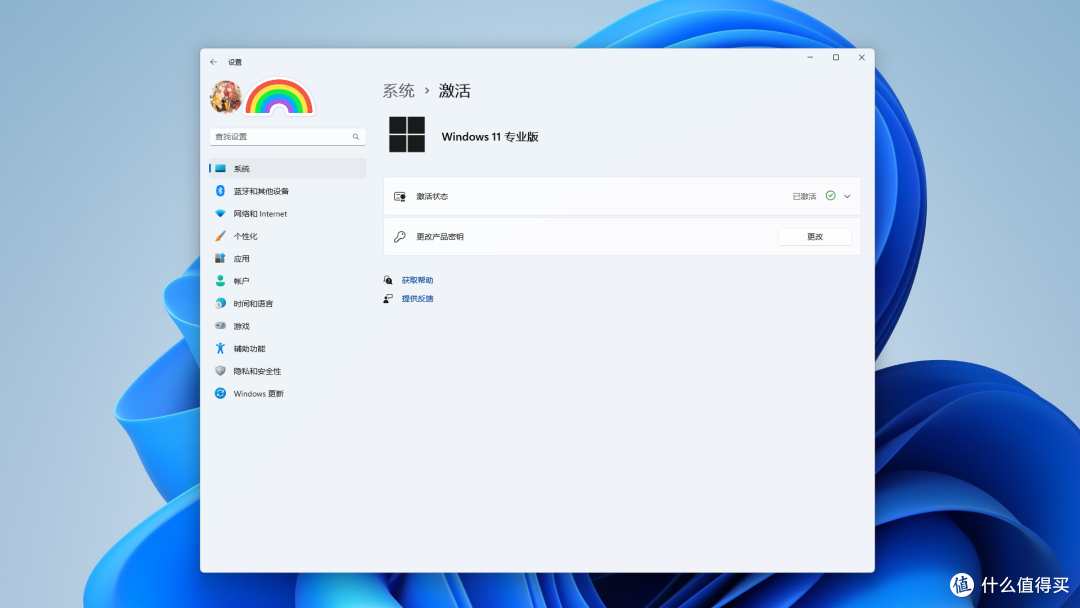Screen dimensions: 1080x608
Task: Select 系统 in the sidebar
Action: point(288,168)
